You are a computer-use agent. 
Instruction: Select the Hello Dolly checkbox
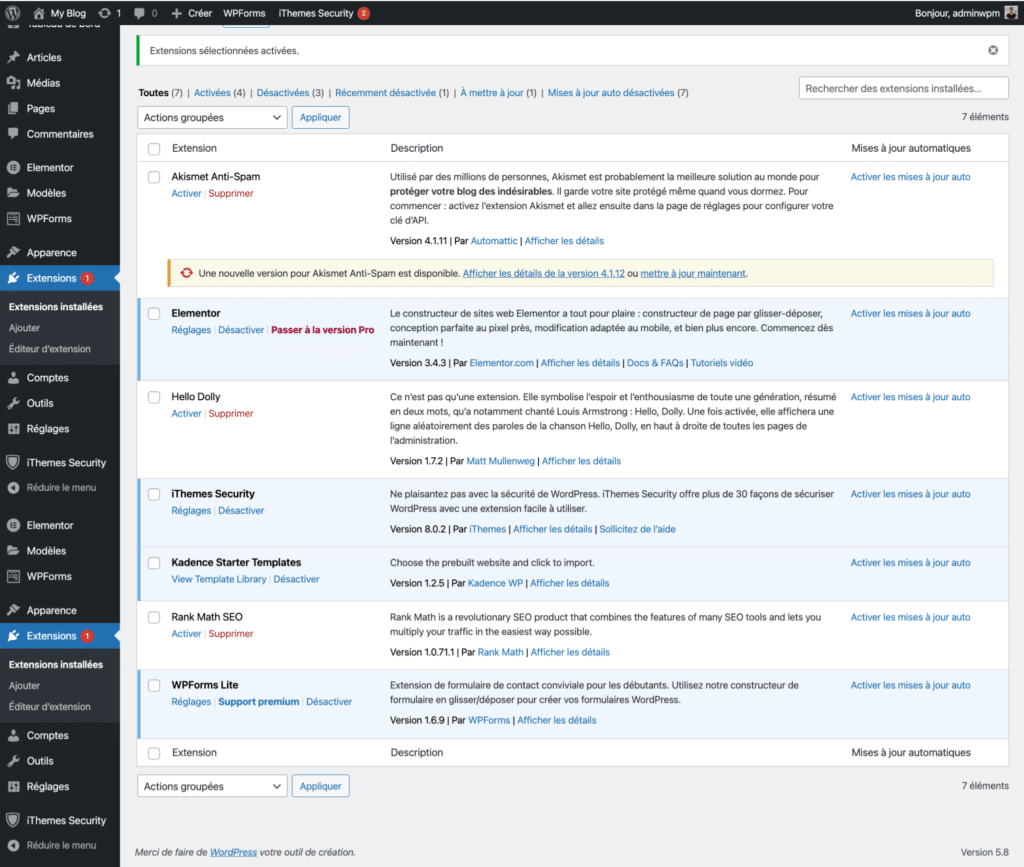pyautogui.click(x=154, y=397)
